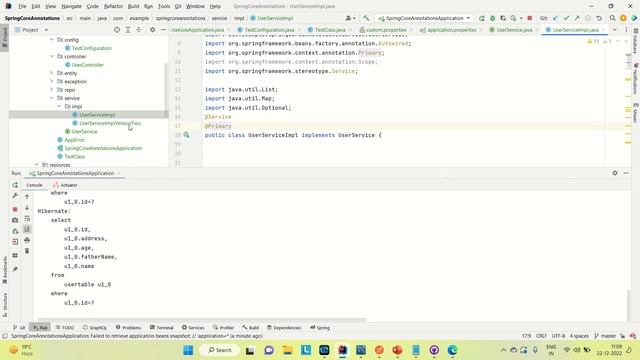
Task: Open the Actuator tab in Run panel
Action: coord(65,185)
